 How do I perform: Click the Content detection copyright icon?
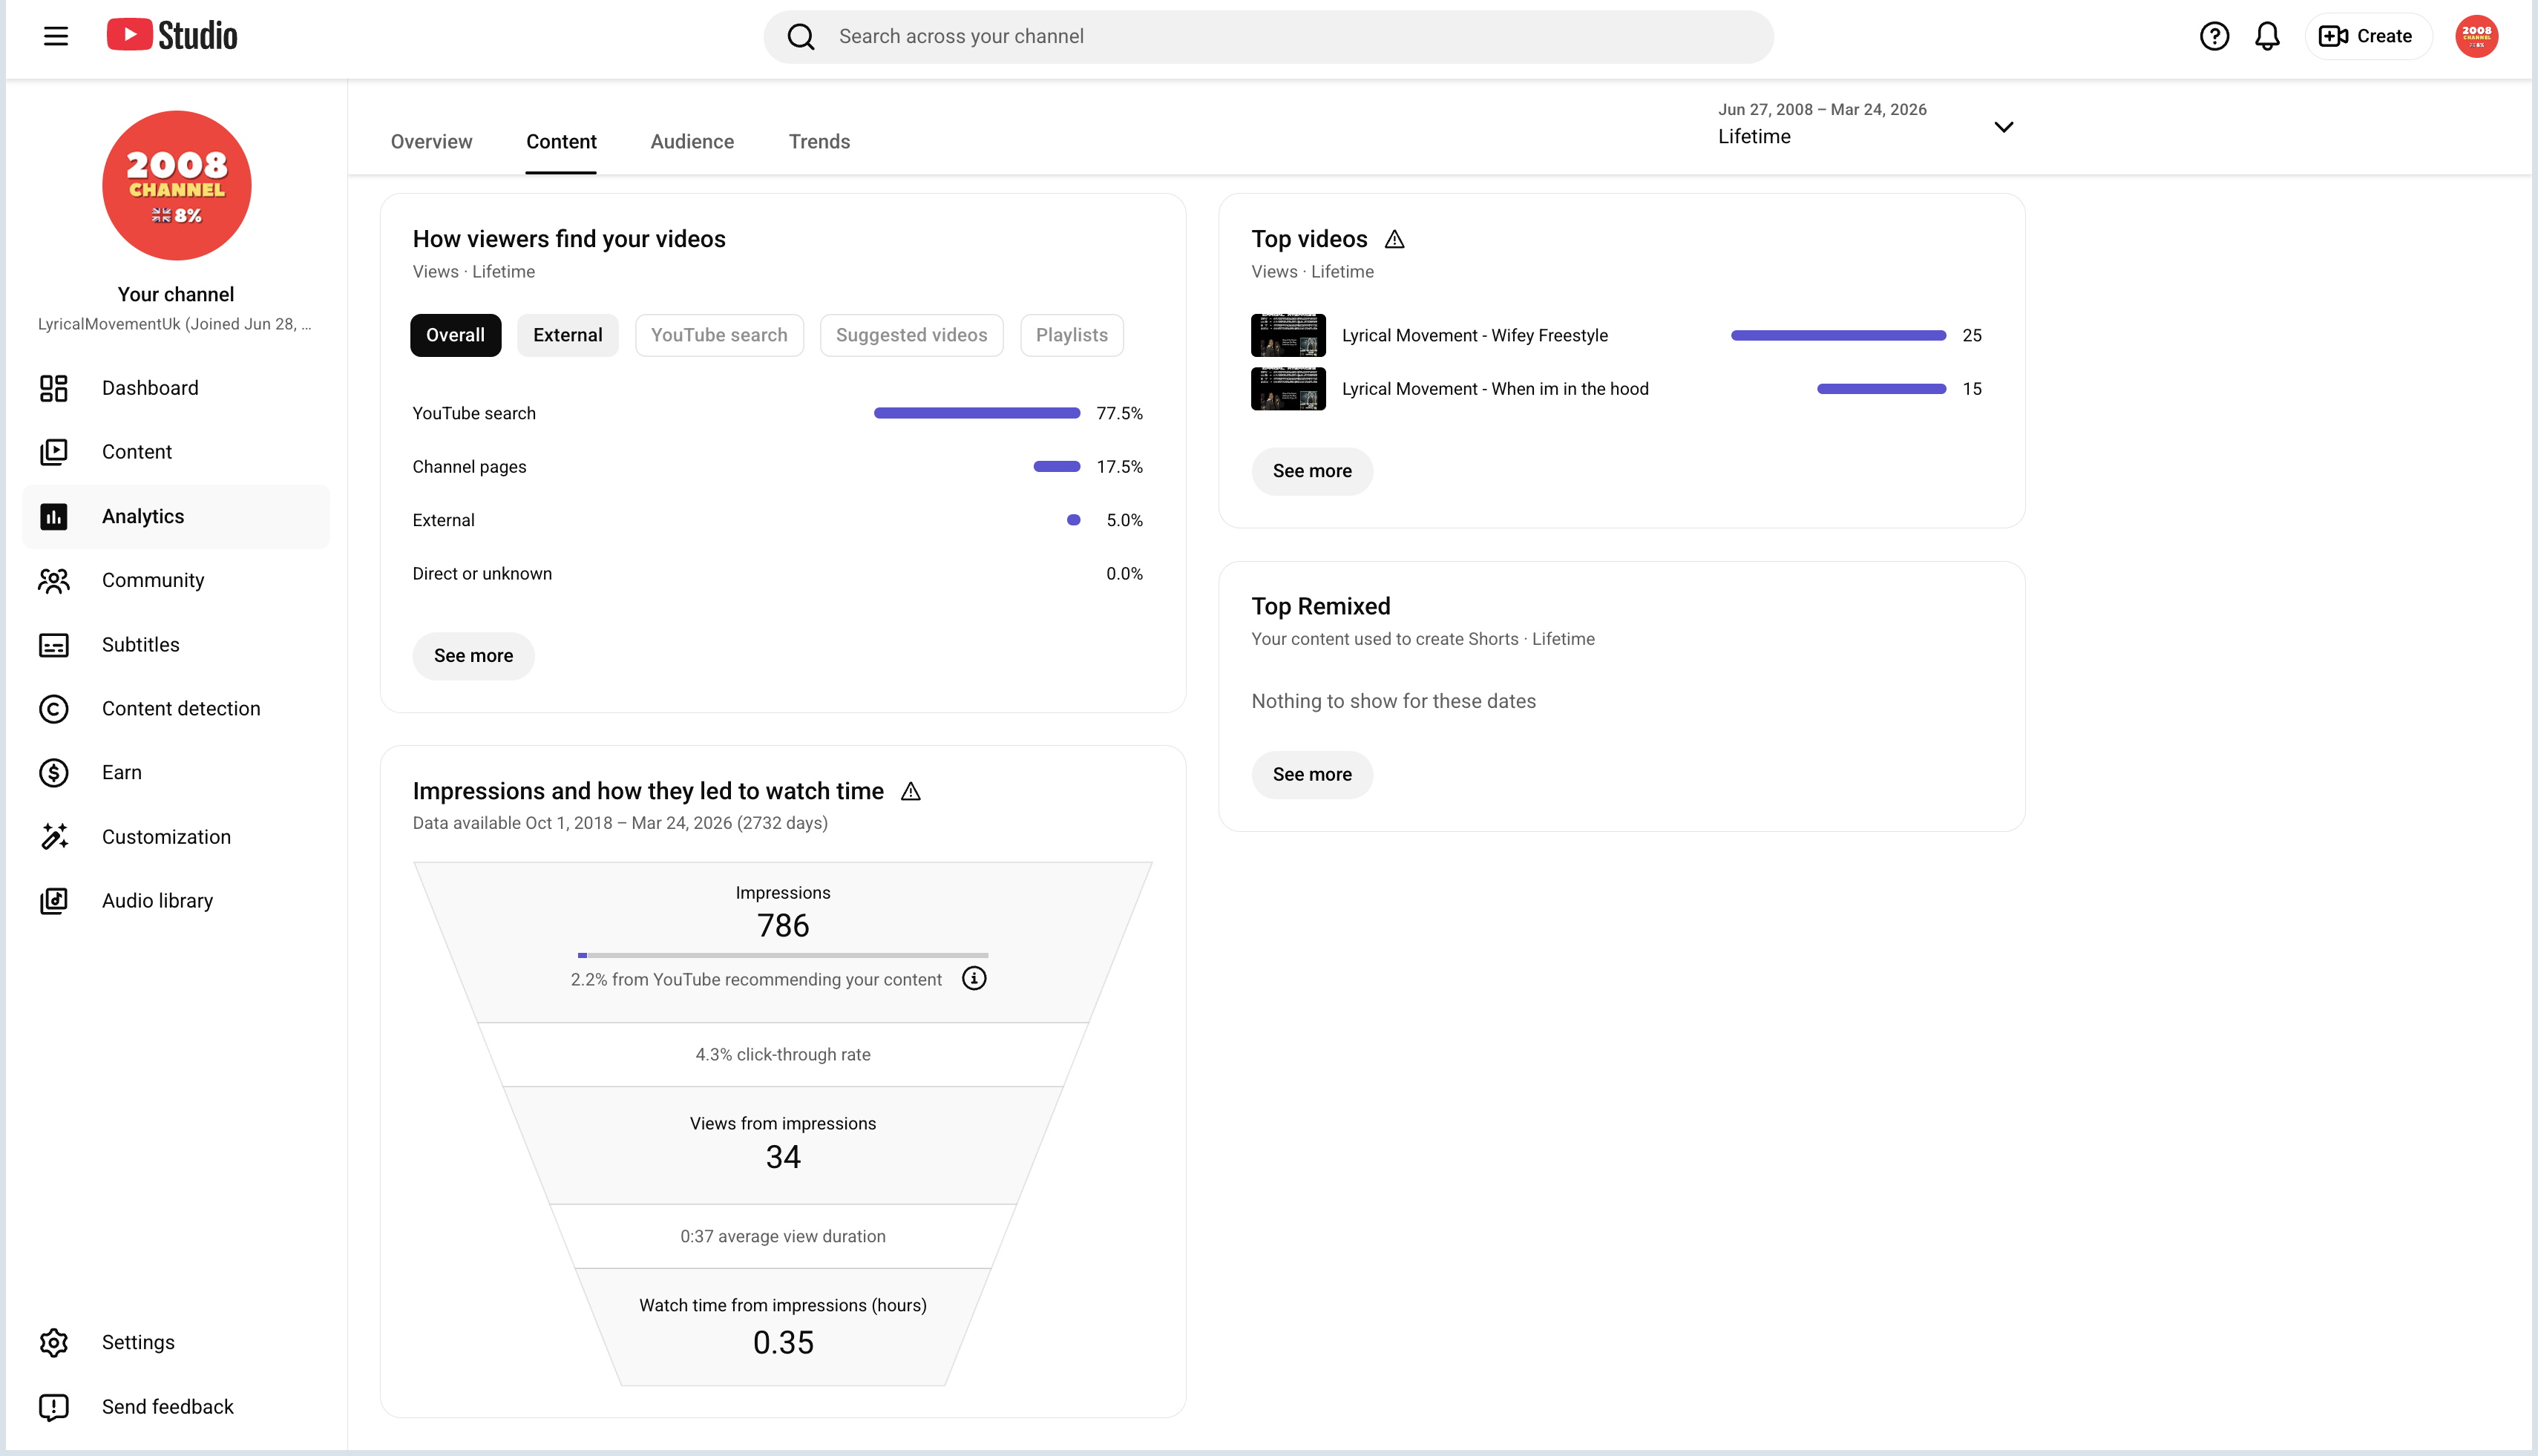(54, 709)
